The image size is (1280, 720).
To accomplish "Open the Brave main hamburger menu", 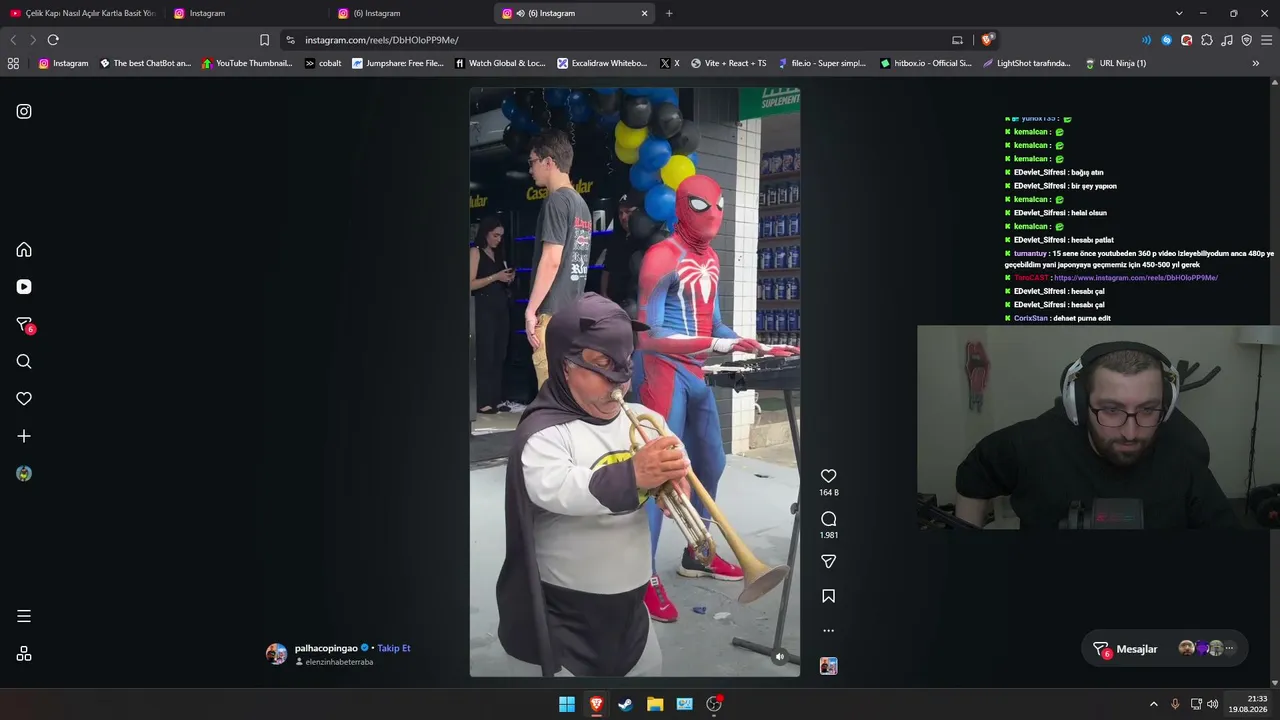I will 1266,40.
